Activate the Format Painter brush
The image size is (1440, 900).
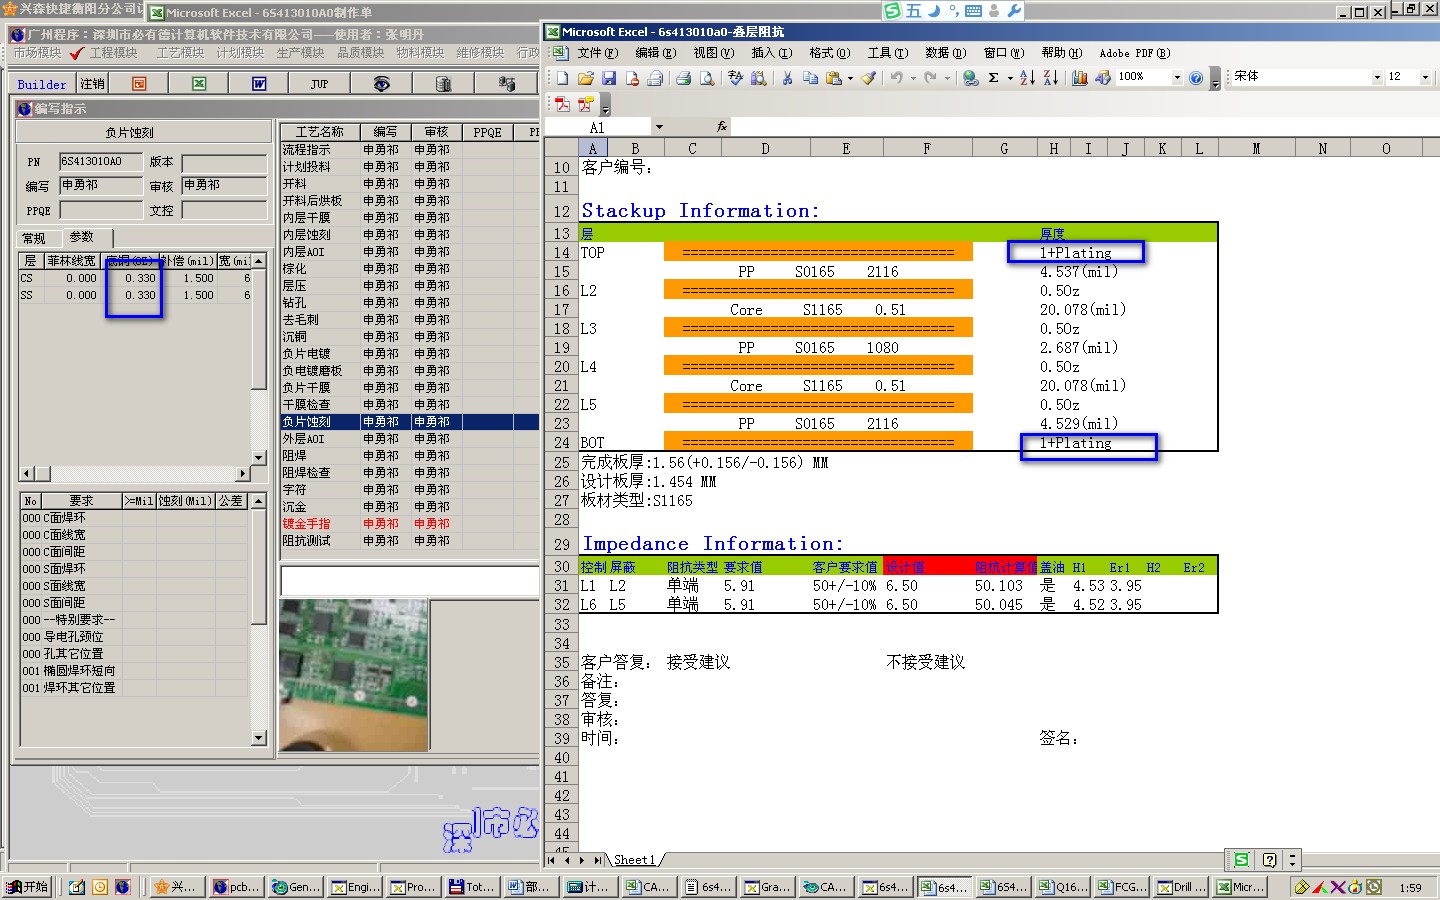pyautogui.click(x=869, y=77)
